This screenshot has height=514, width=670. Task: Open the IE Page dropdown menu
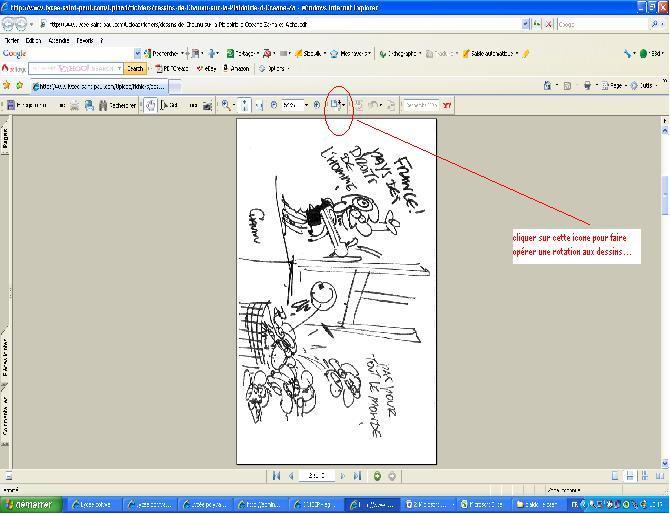point(614,85)
